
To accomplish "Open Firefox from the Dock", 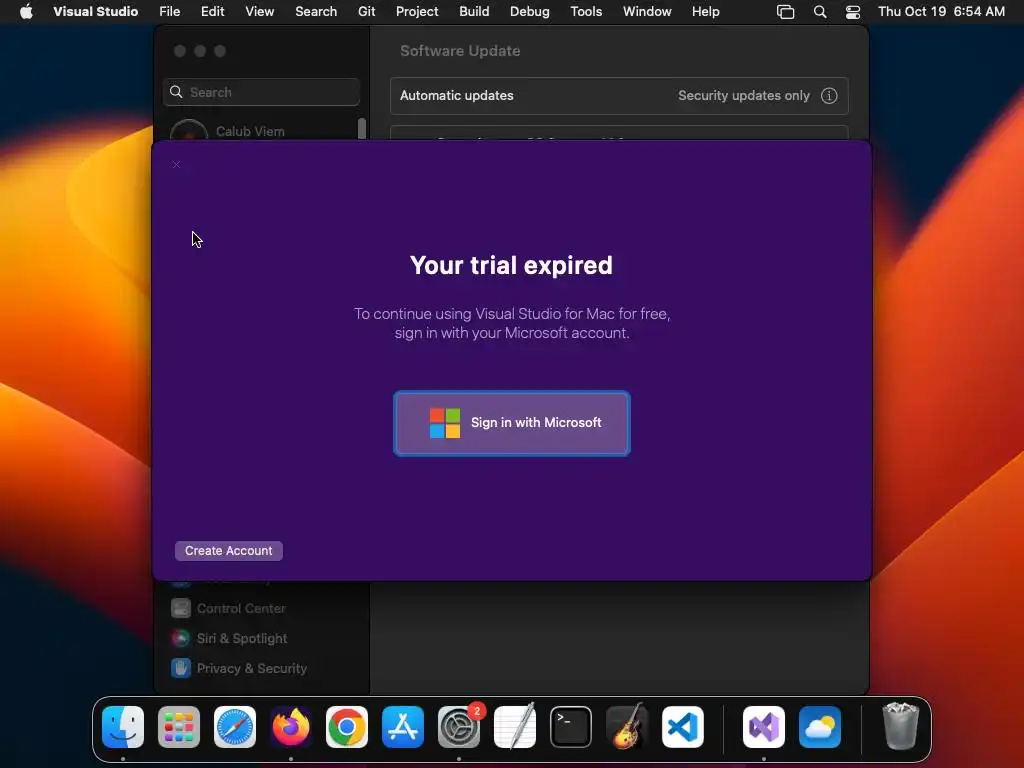I will 291,727.
